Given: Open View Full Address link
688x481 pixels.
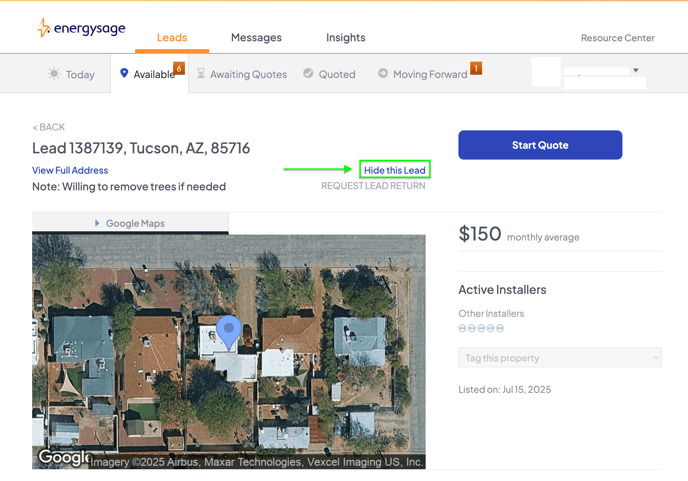Looking at the screenshot, I should pyautogui.click(x=70, y=171).
